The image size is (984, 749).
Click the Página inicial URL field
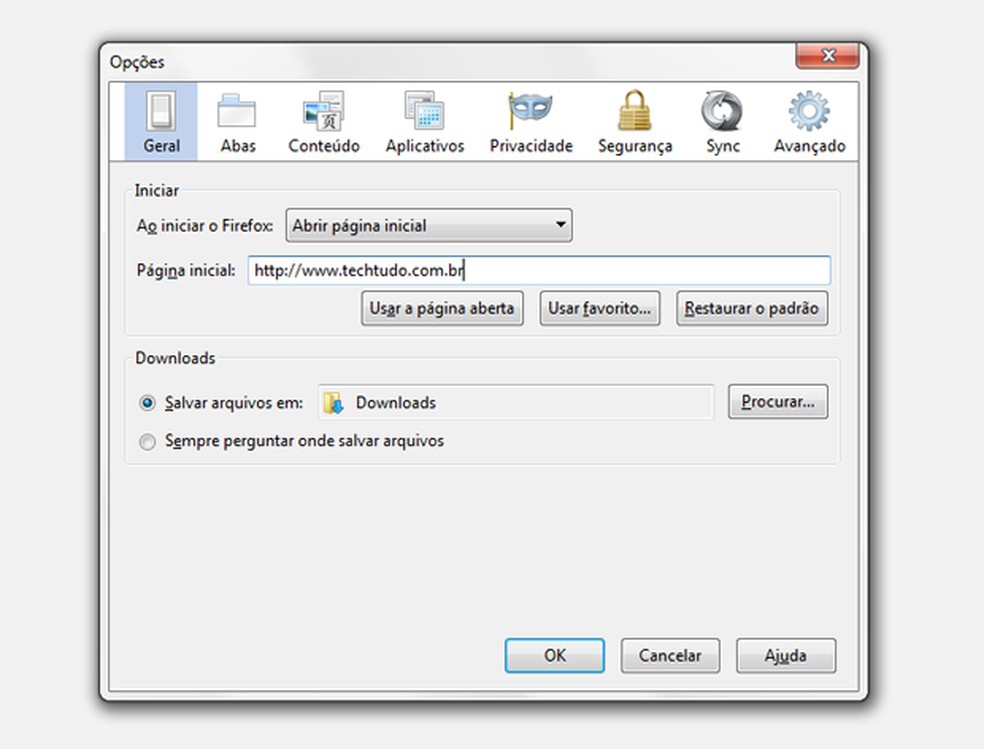point(539,270)
